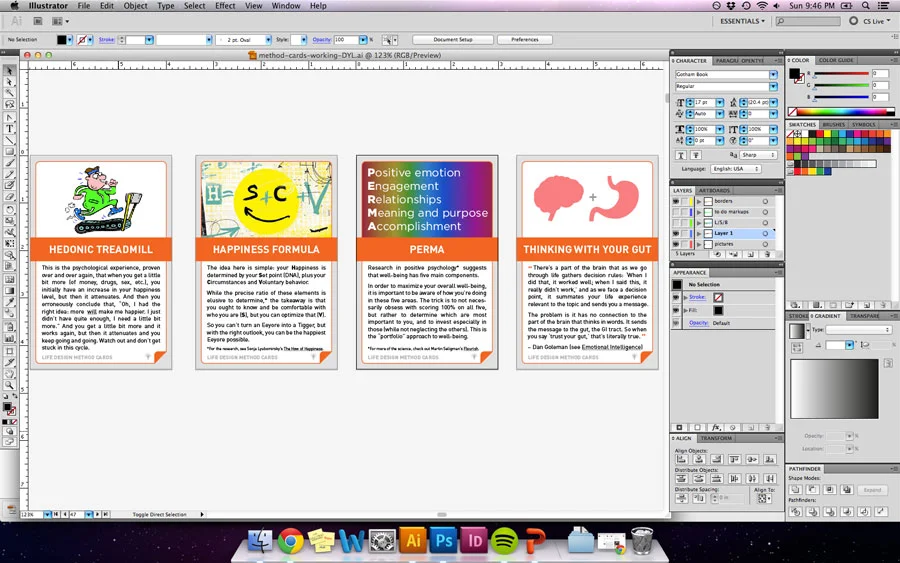Select the Gradient tool in toolbox
The image size is (900, 563).
click(9, 291)
